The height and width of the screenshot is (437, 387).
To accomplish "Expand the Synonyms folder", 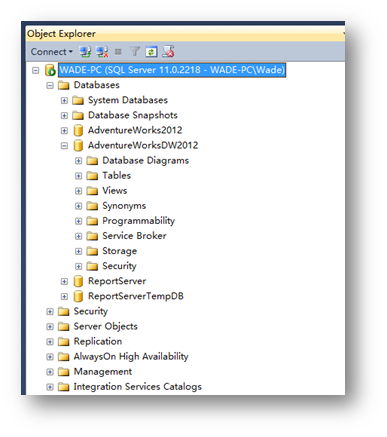I will click(x=78, y=206).
